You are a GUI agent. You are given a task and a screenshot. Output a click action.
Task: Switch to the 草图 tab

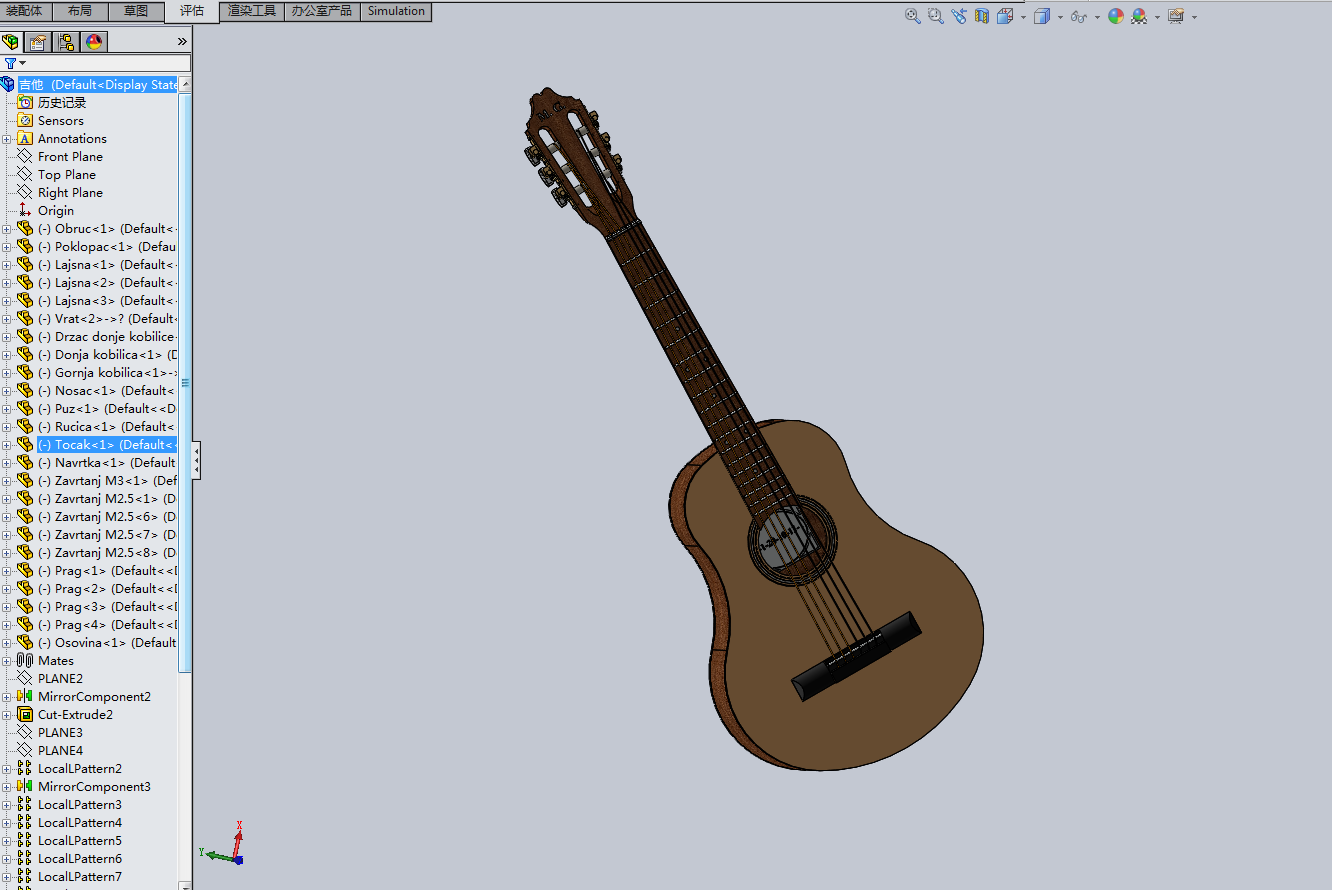pos(136,11)
